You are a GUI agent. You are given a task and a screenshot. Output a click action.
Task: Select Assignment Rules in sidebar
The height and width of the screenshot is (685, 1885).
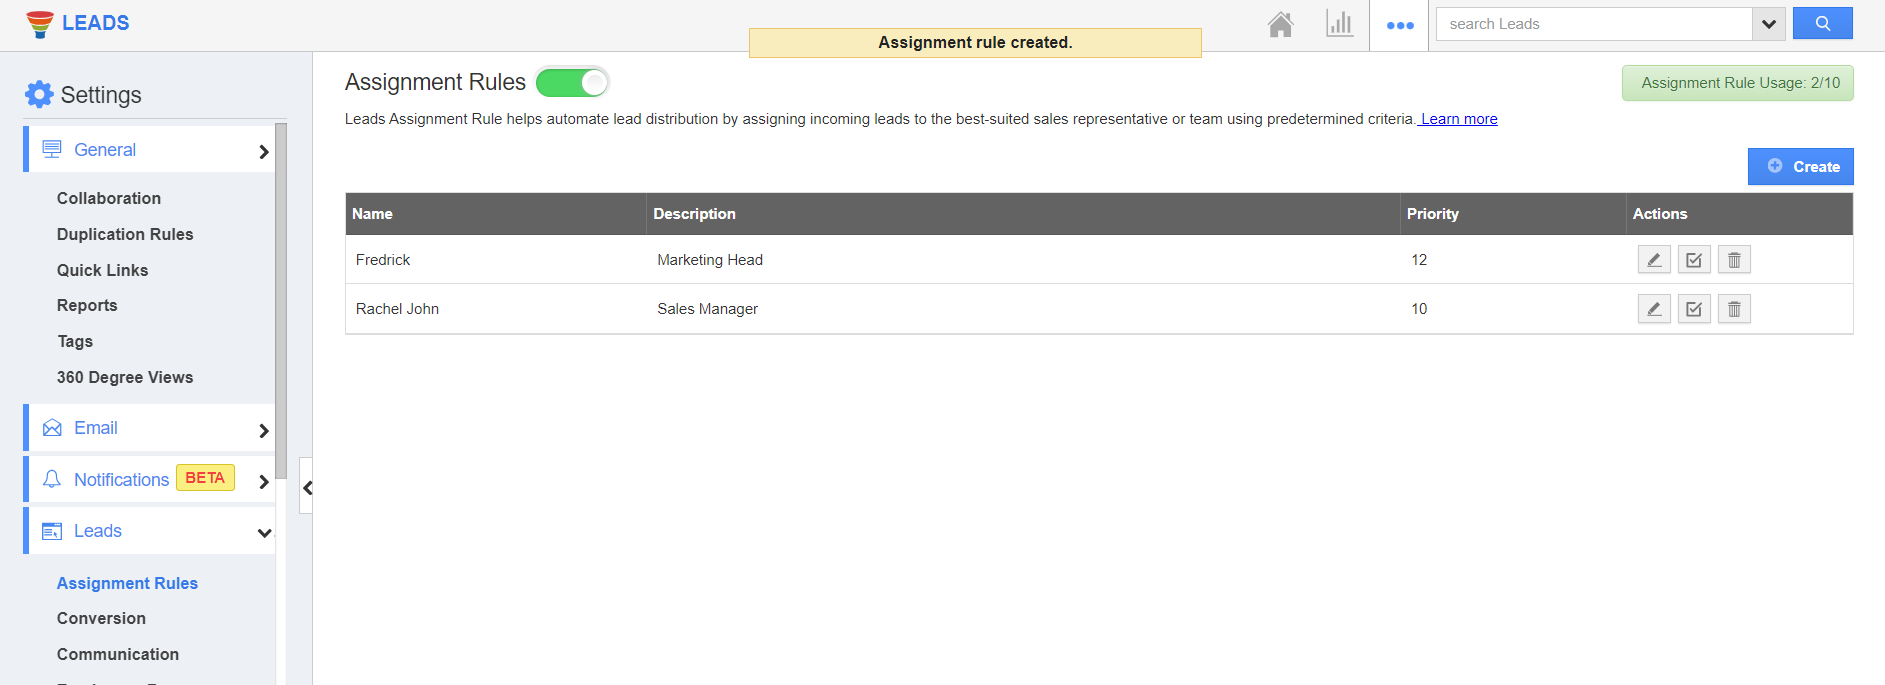[127, 583]
